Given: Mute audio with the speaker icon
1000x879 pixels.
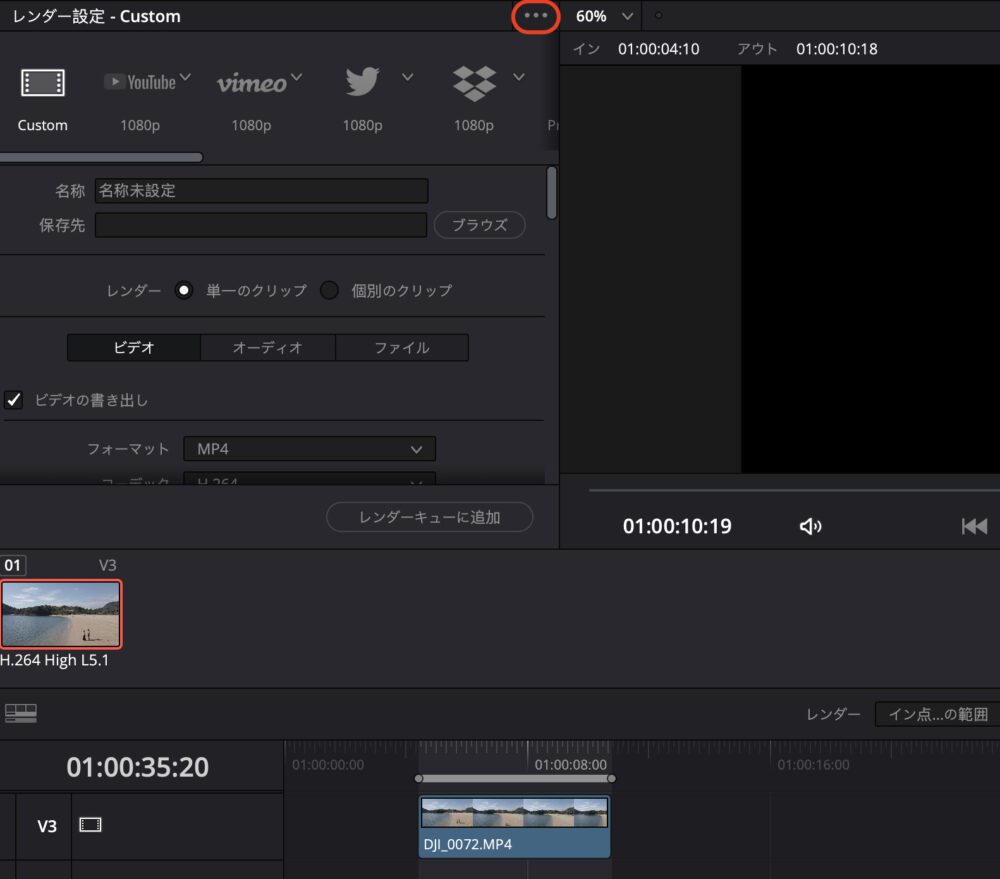Looking at the screenshot, I should 810,526.
